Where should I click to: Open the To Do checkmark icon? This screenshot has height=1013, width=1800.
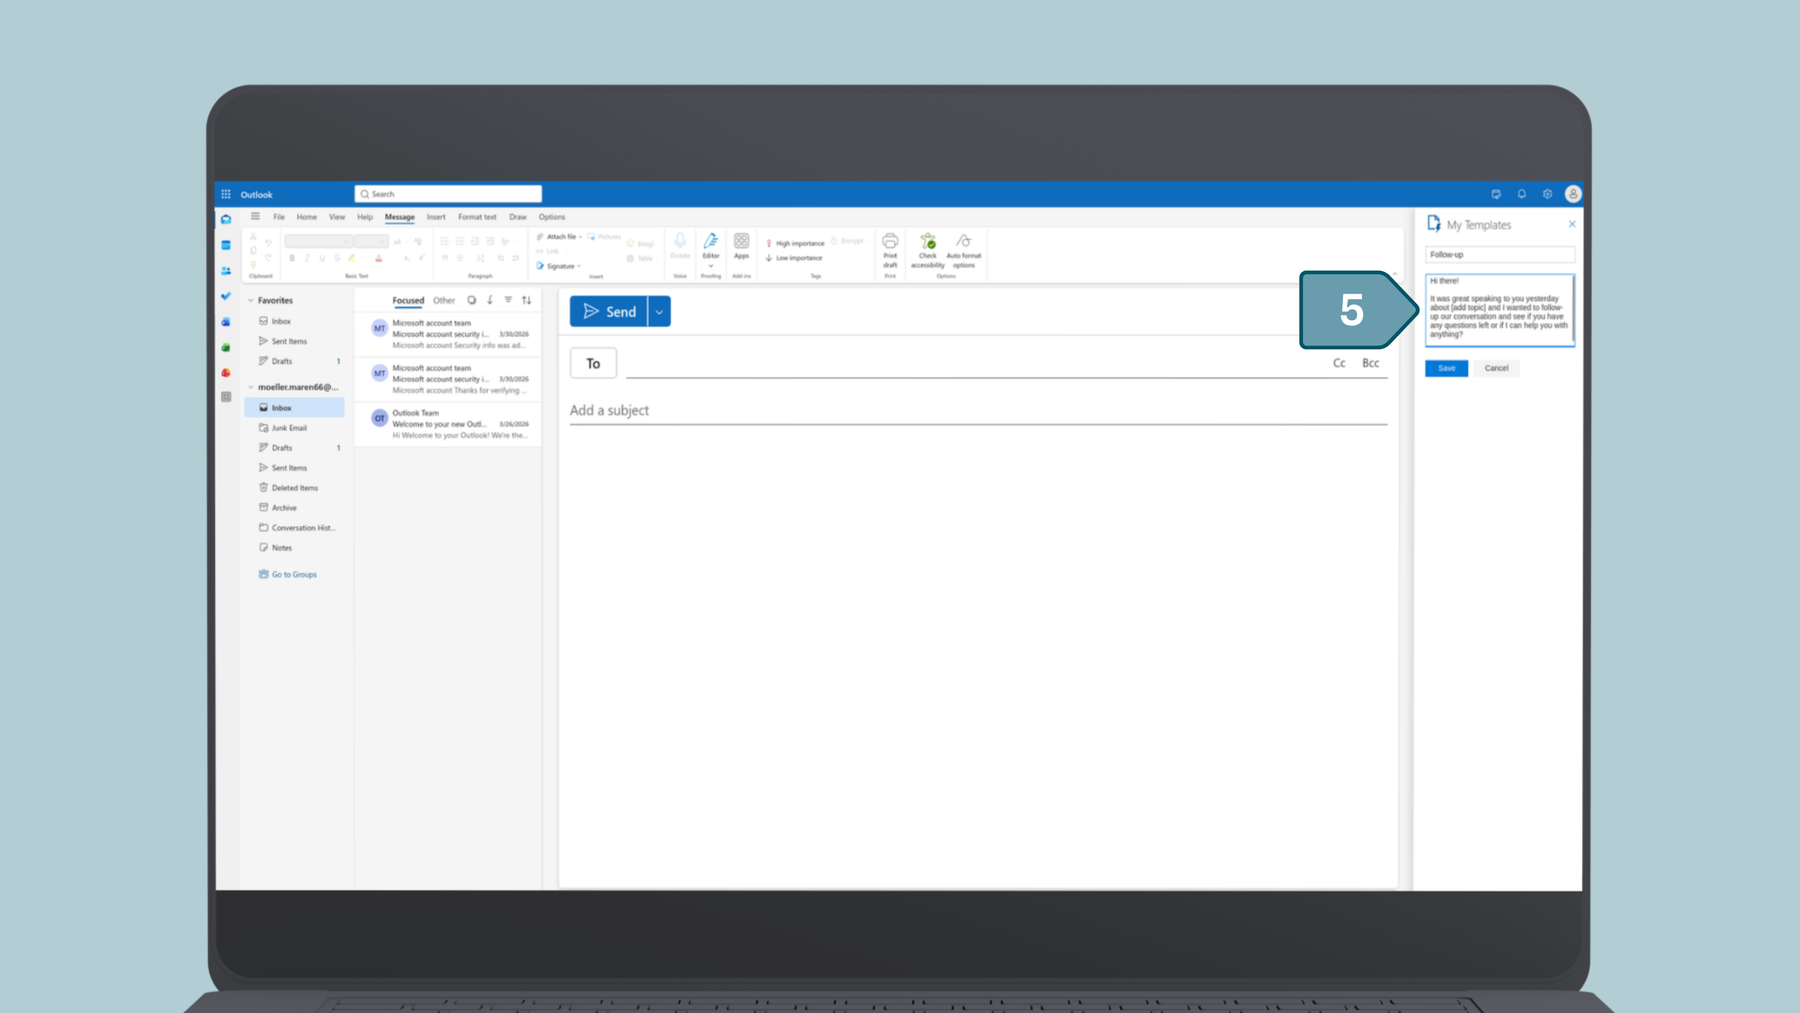226,296
